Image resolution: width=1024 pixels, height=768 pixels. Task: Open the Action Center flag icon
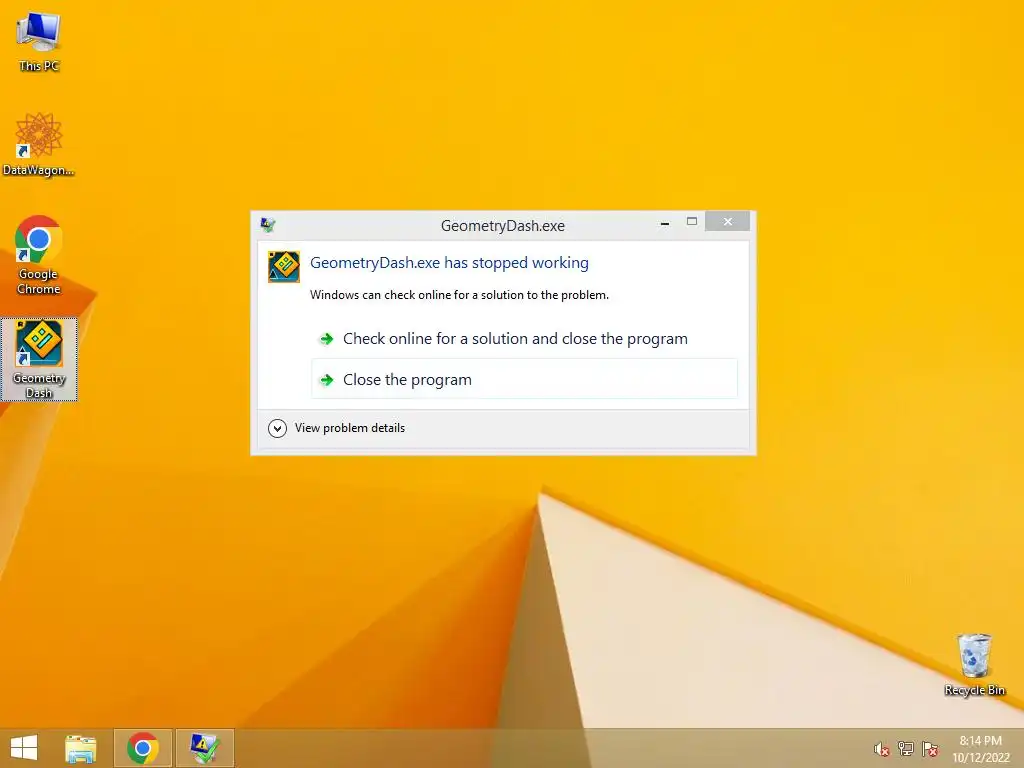pyautogui.click(x=930, y=748)
